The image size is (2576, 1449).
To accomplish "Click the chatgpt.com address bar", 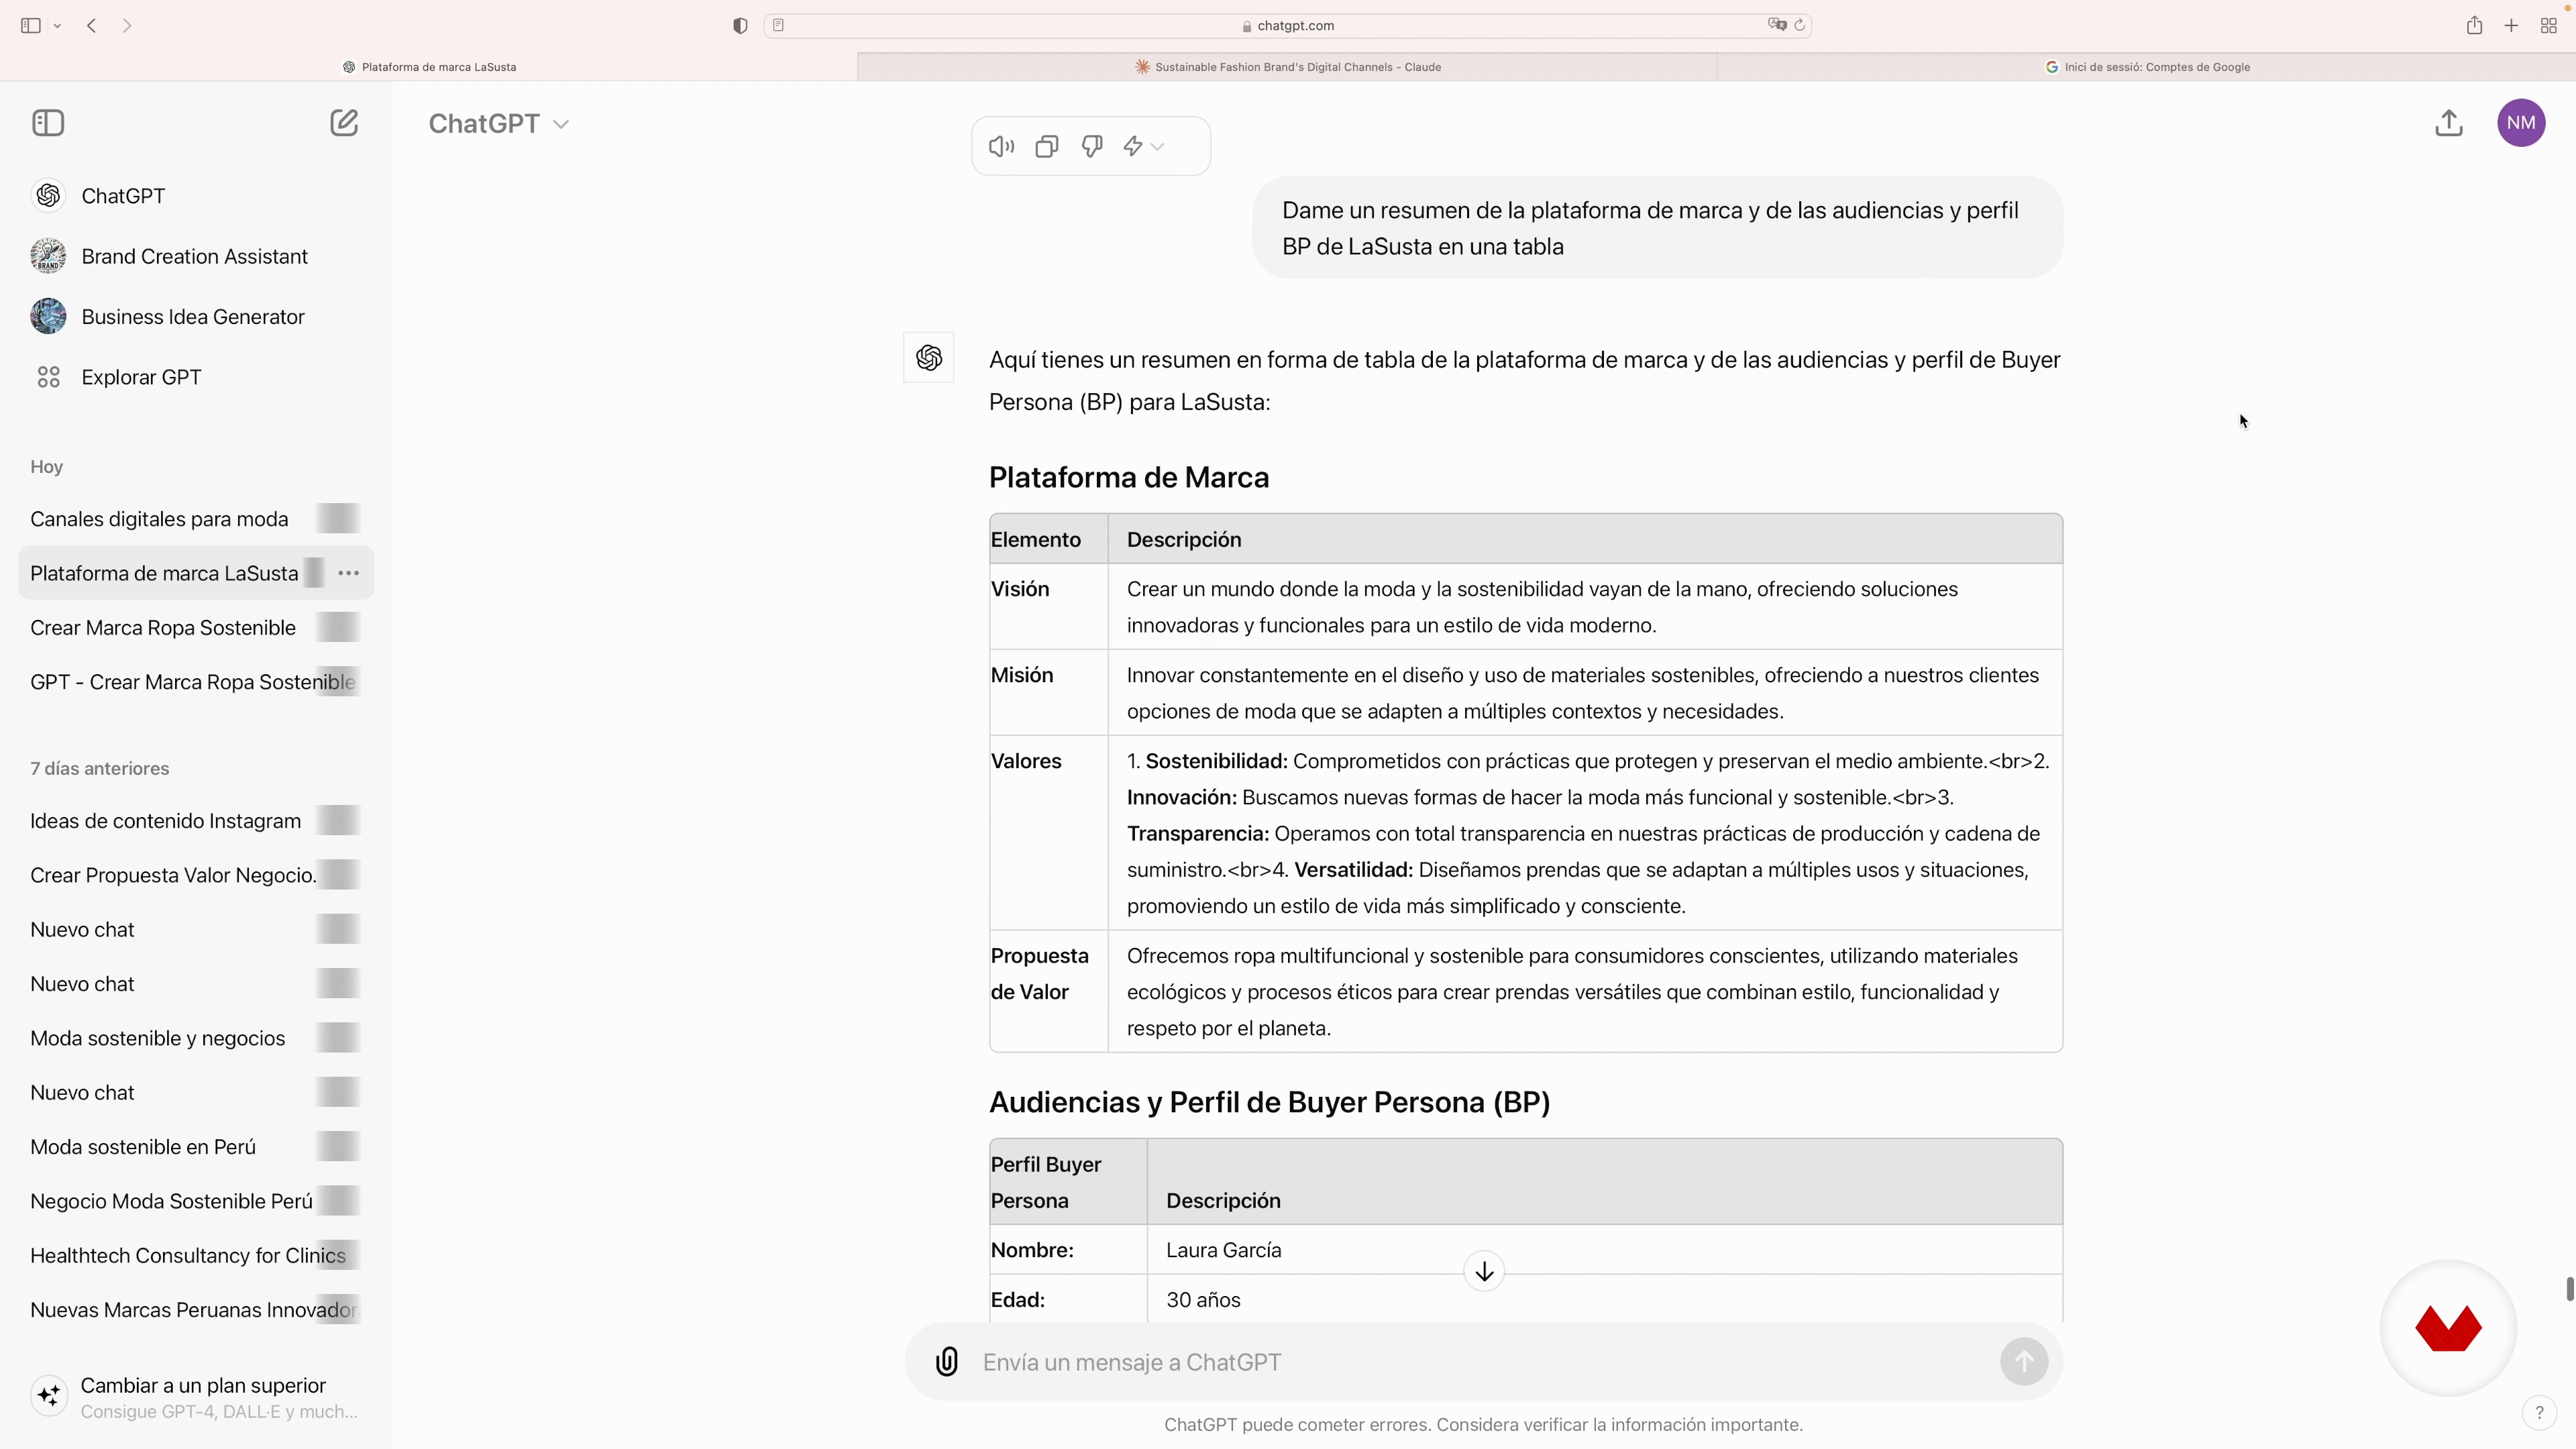I will coord(1288,25).
